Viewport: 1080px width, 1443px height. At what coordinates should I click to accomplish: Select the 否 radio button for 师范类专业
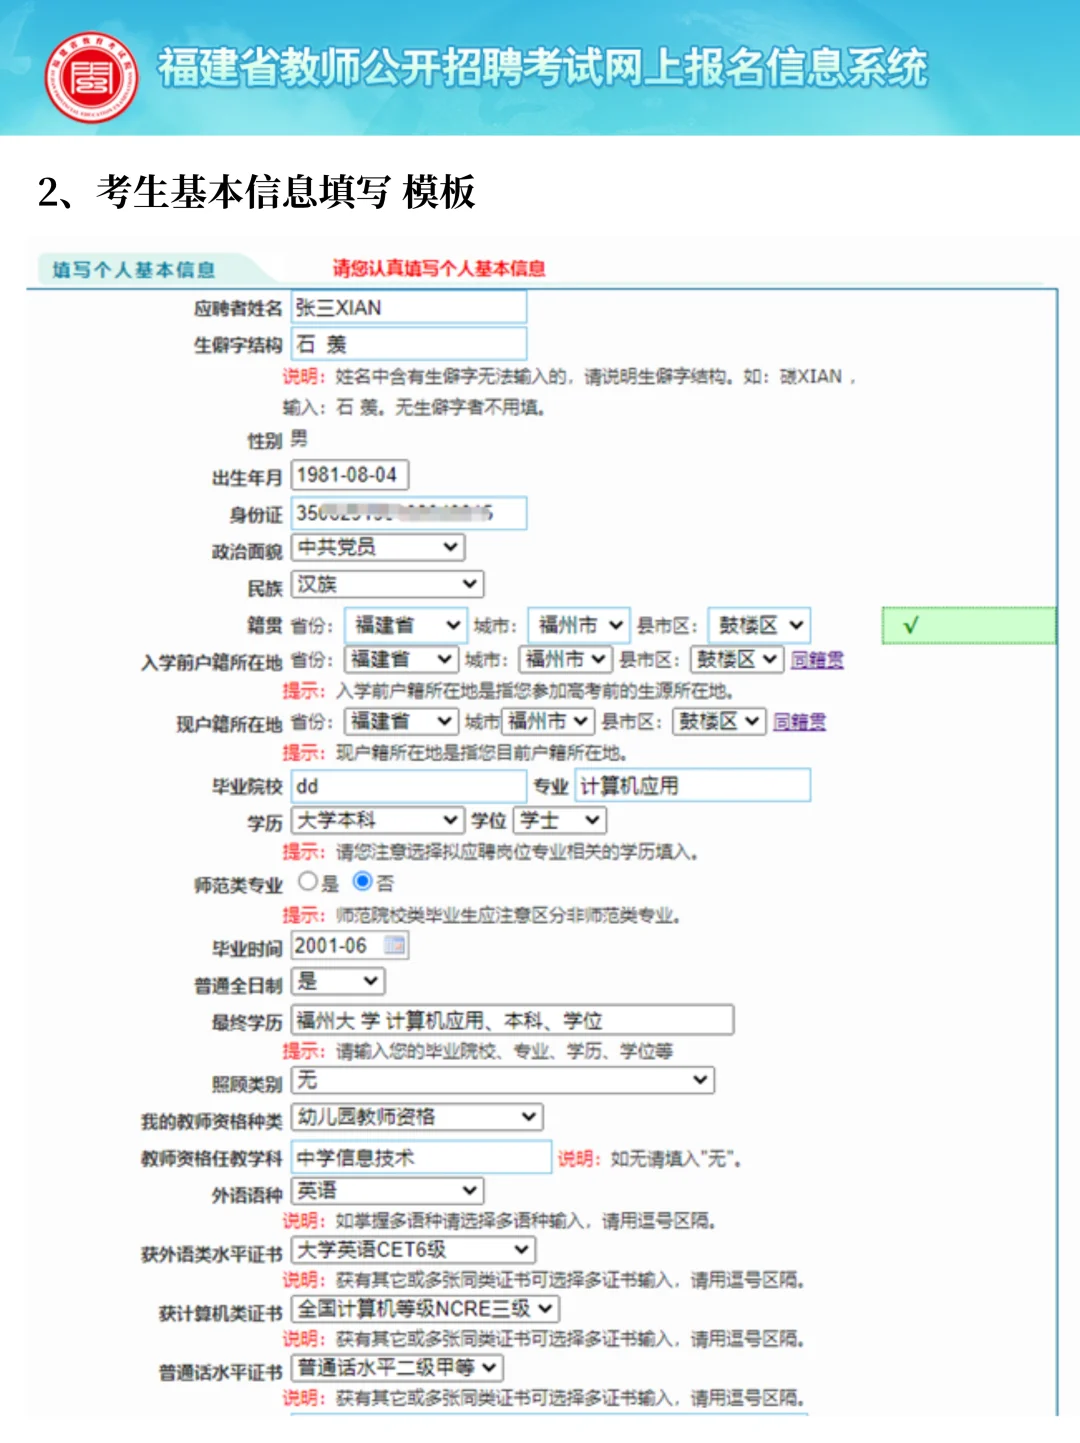tap(362, 883)
